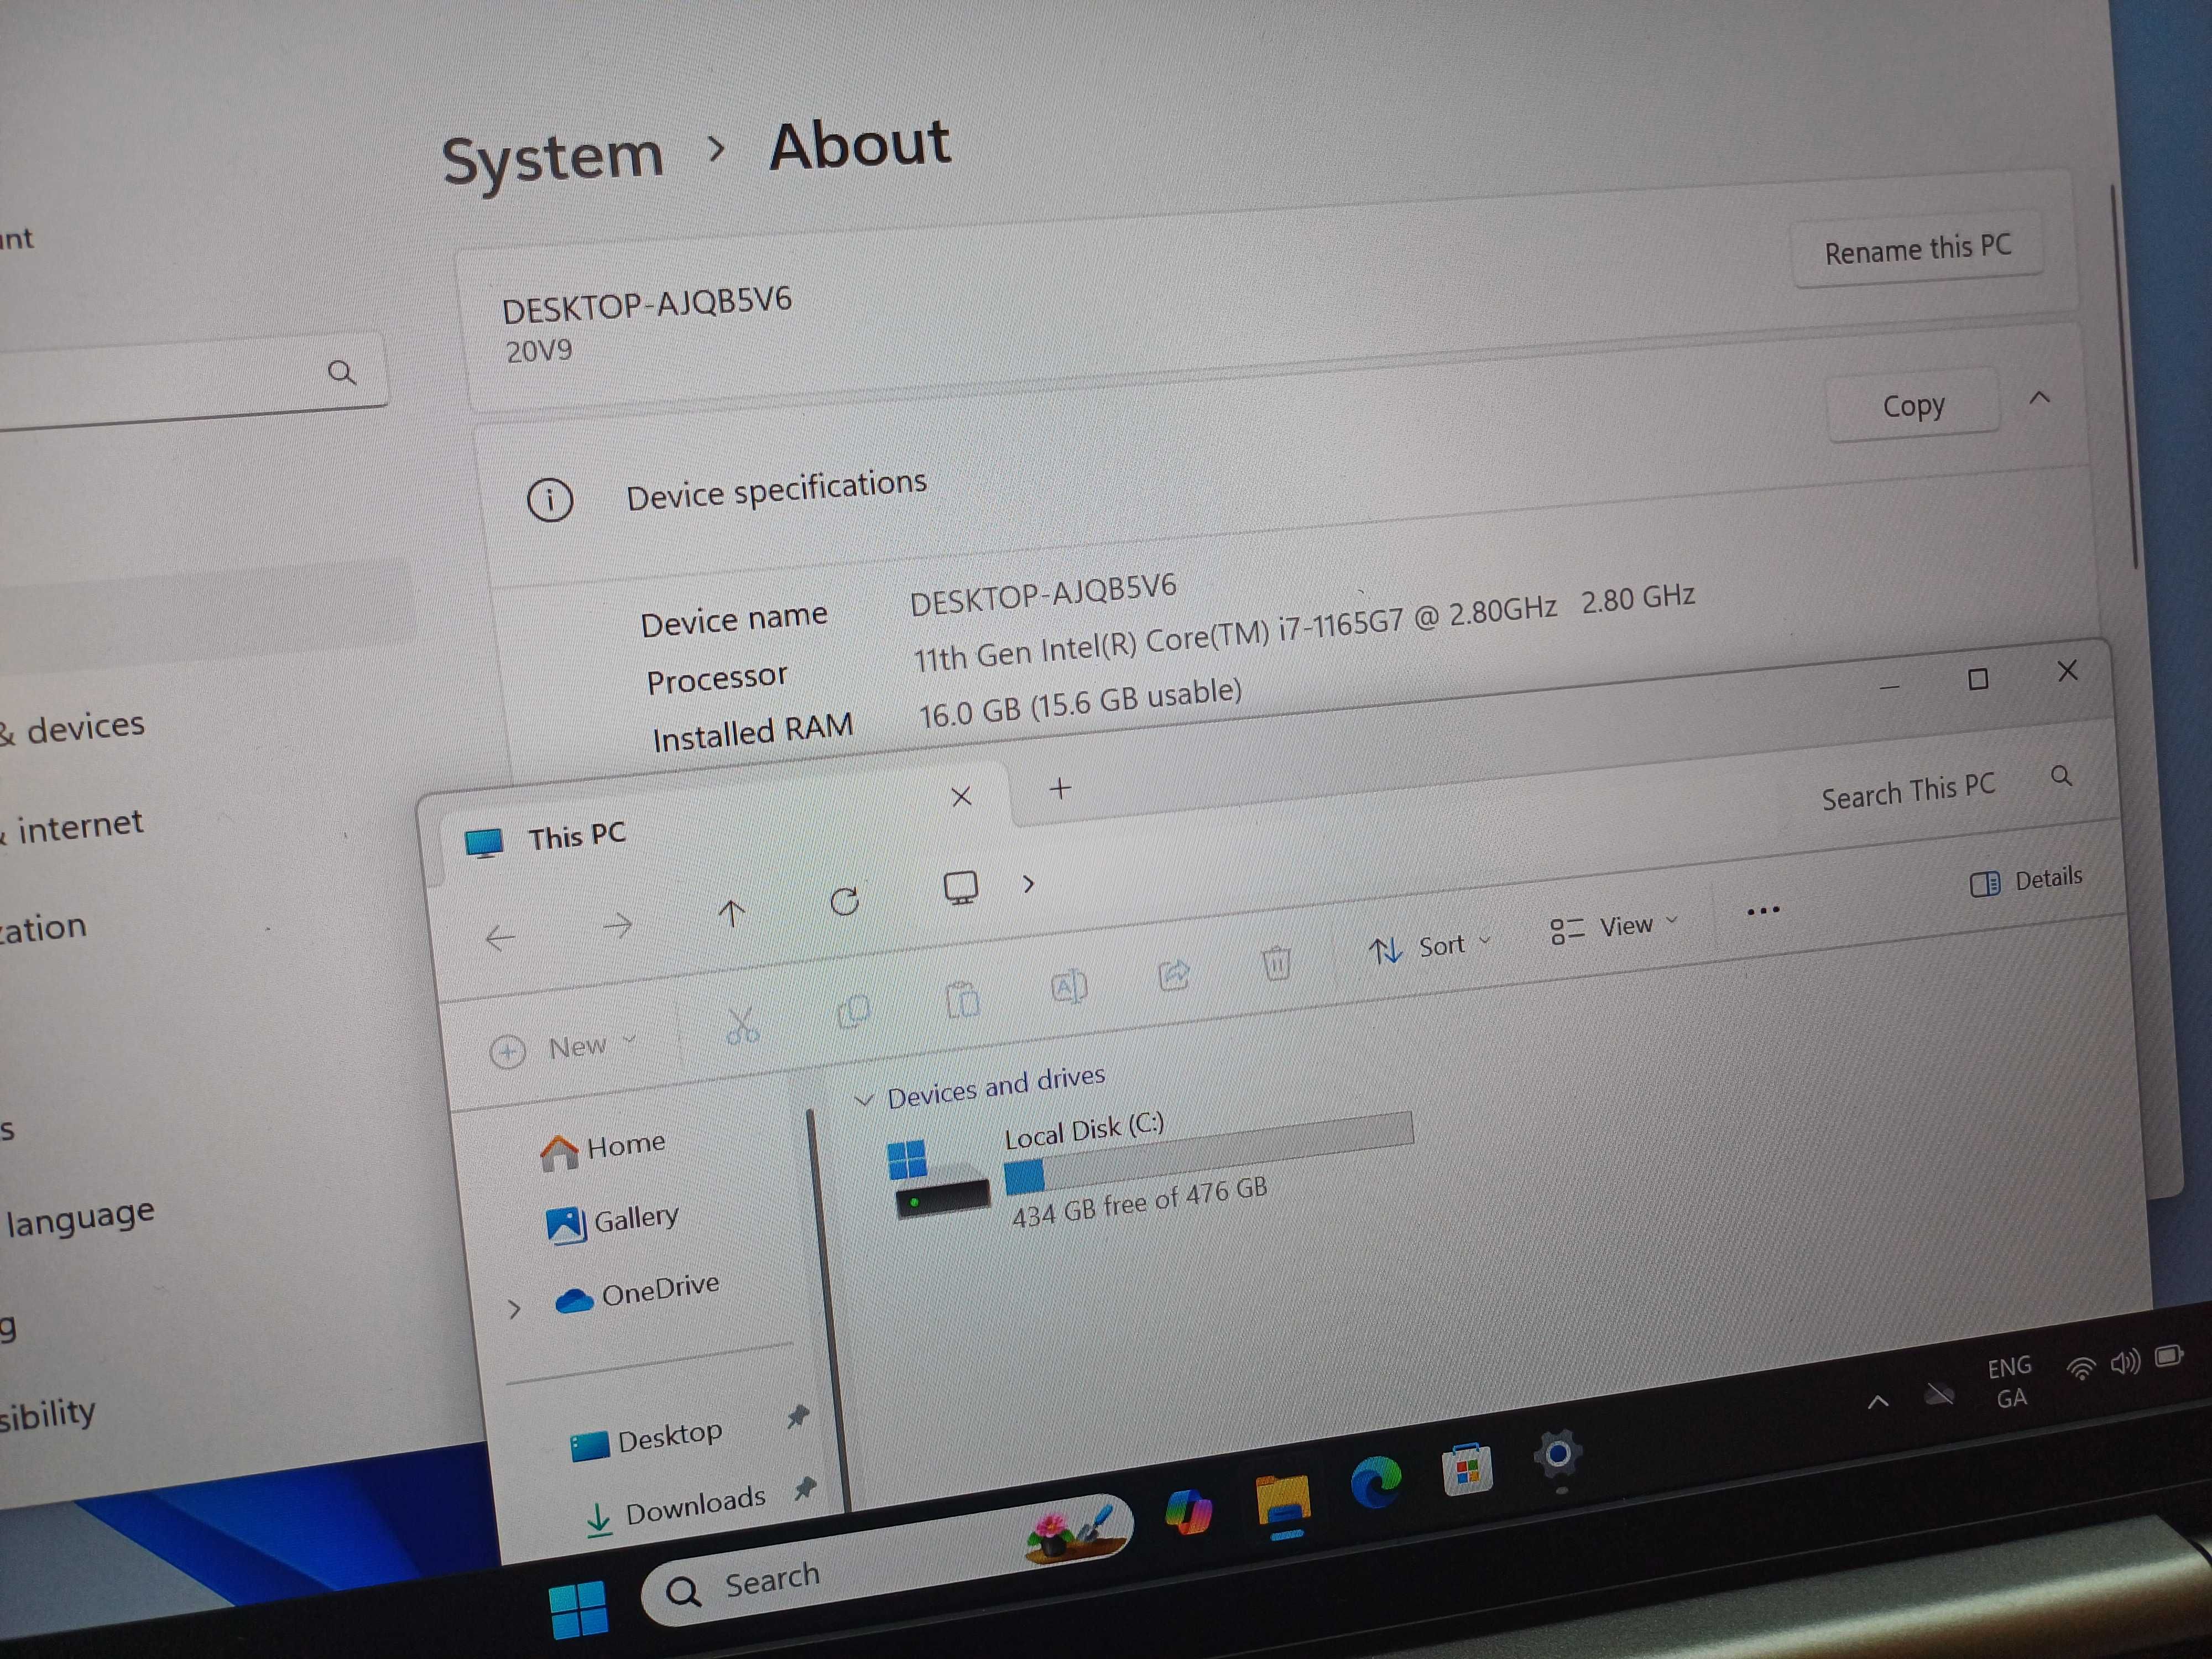Open Gallery in the navigation pane
Image resolution: width=2212 pixels, height=1659 pixels.
coord(613,1222)
